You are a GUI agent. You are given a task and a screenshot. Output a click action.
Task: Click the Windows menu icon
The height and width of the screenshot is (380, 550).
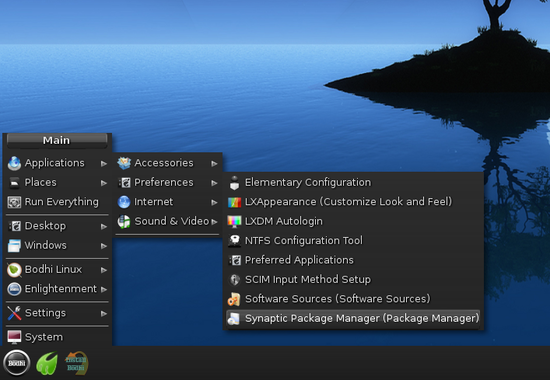point(14,245)
